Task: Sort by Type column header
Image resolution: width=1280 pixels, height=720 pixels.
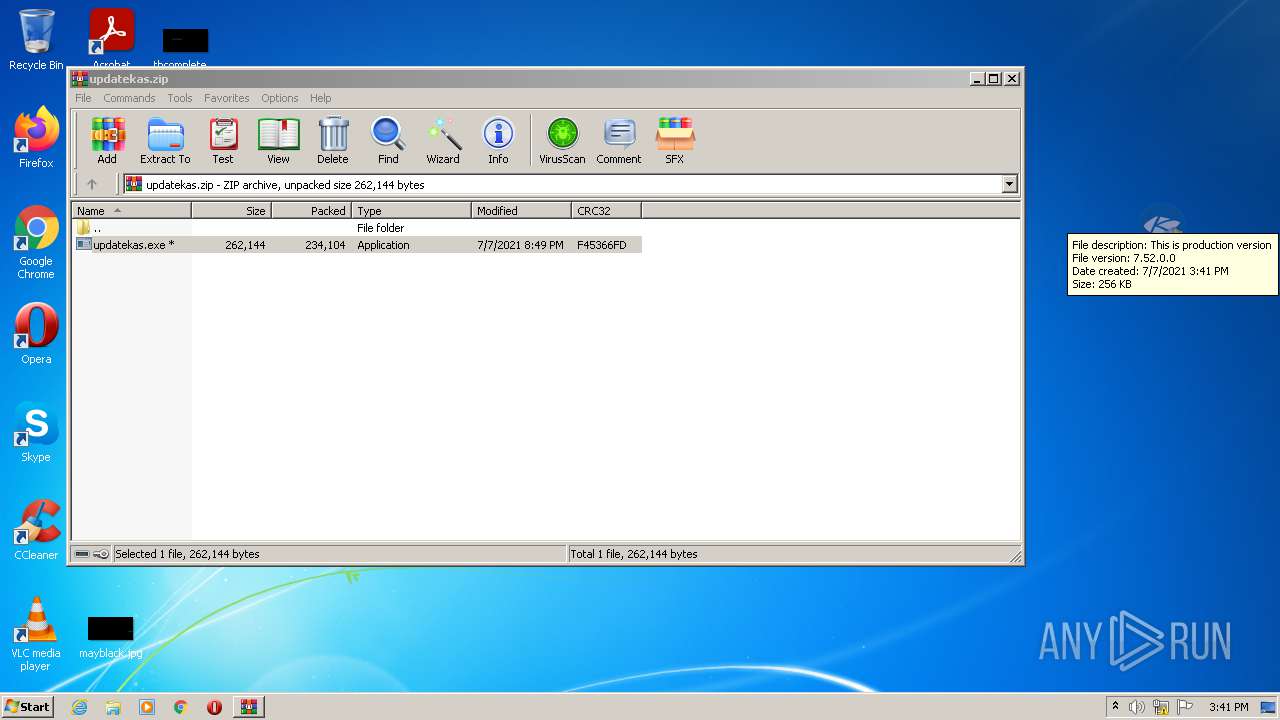Action: point(411,211)
